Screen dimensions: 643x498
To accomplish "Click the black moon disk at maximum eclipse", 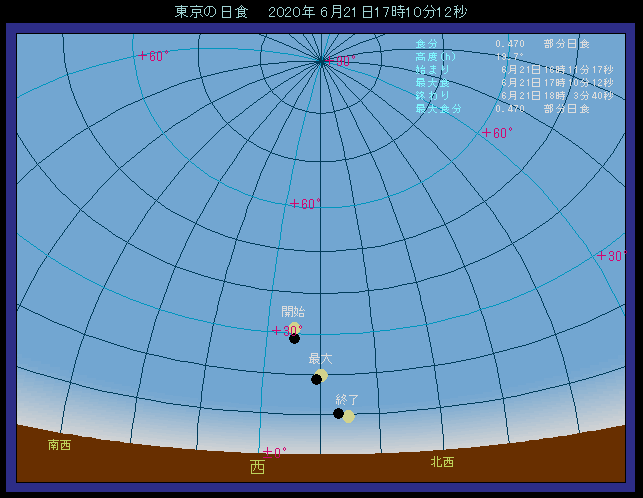I will (316, 379).
